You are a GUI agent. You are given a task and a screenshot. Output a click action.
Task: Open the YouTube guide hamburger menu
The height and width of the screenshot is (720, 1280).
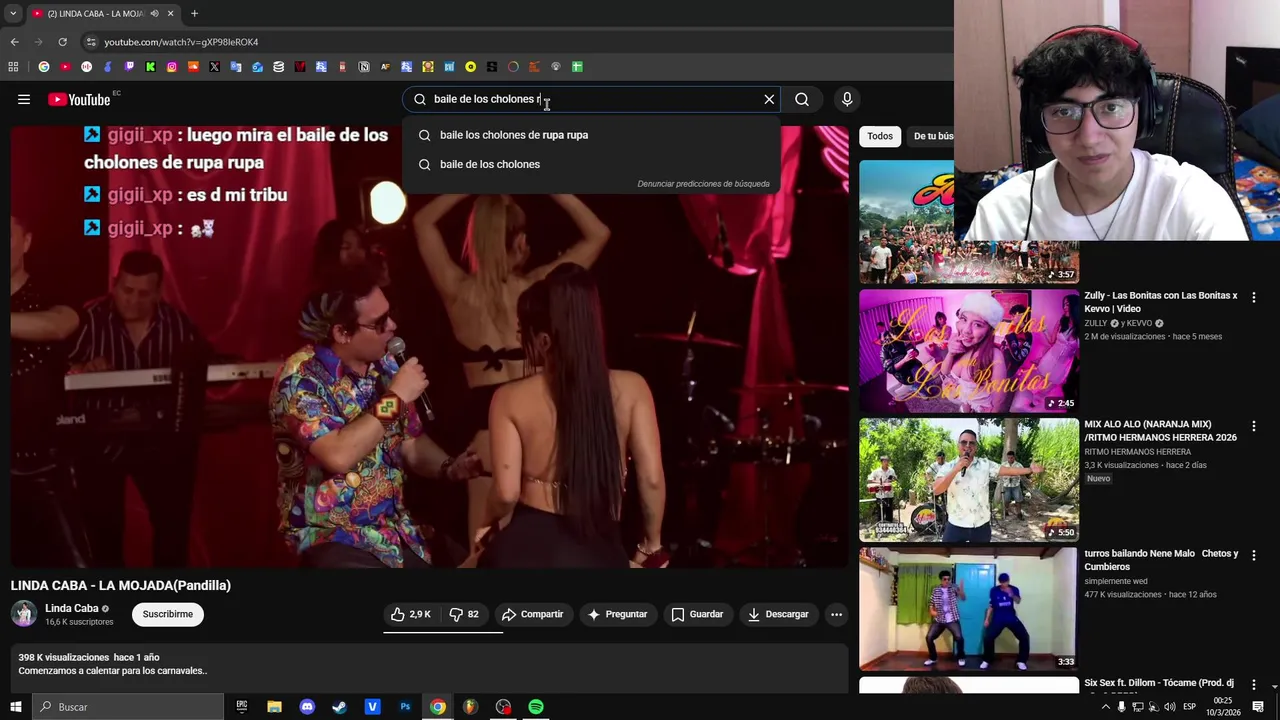(x=24, y=99)
